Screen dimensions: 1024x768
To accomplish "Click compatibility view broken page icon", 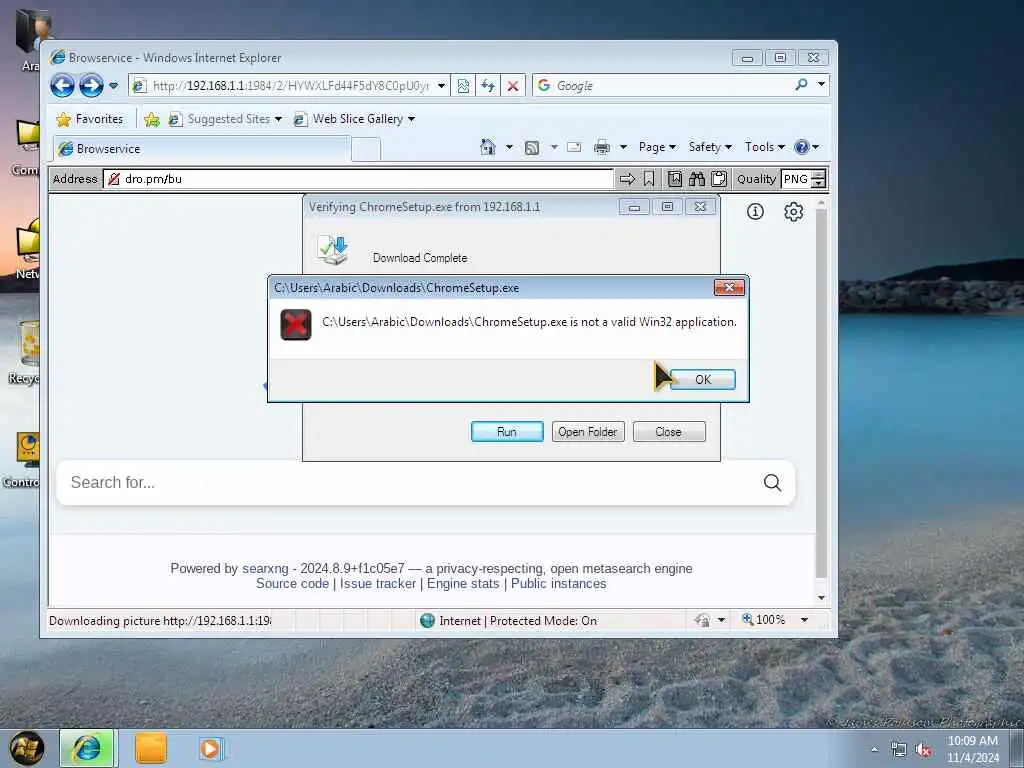I will [x=463, y=86].
